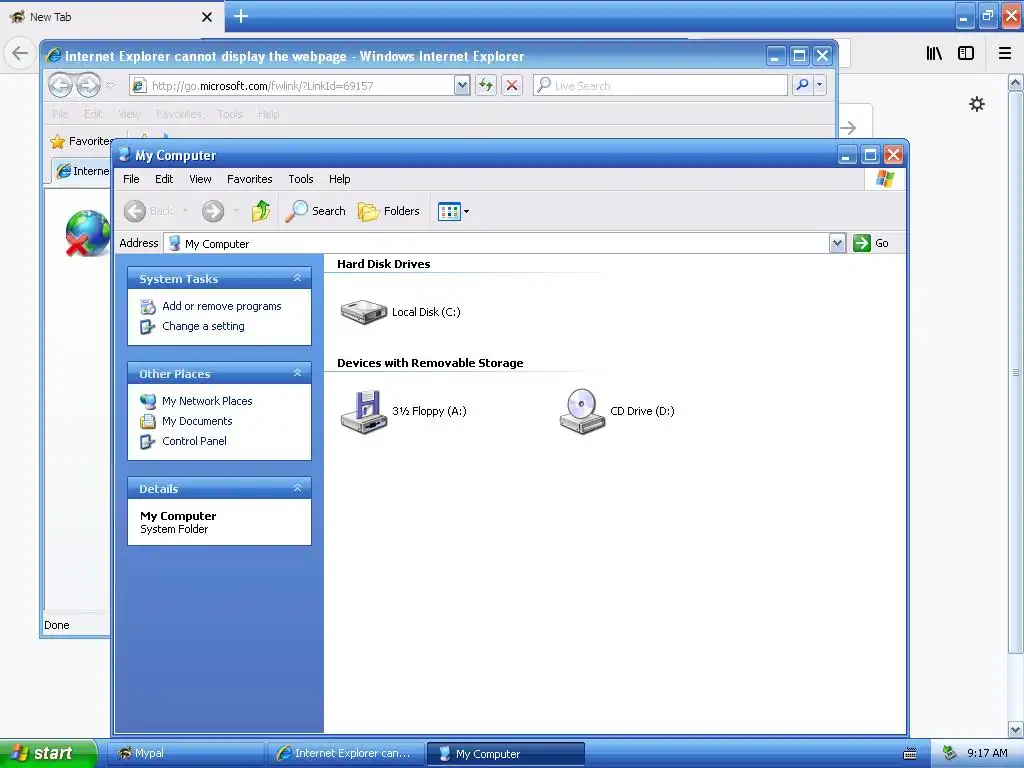
Task: Open Internet Explorer Tools menu
Action: tap(230, 114)
